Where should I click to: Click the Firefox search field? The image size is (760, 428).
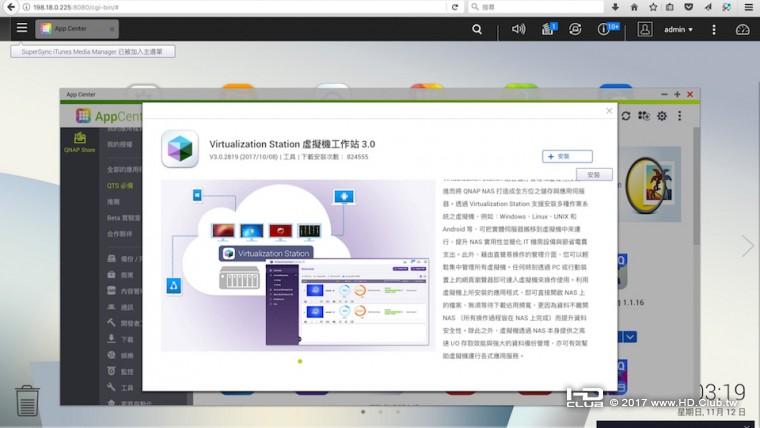(536, 7)
